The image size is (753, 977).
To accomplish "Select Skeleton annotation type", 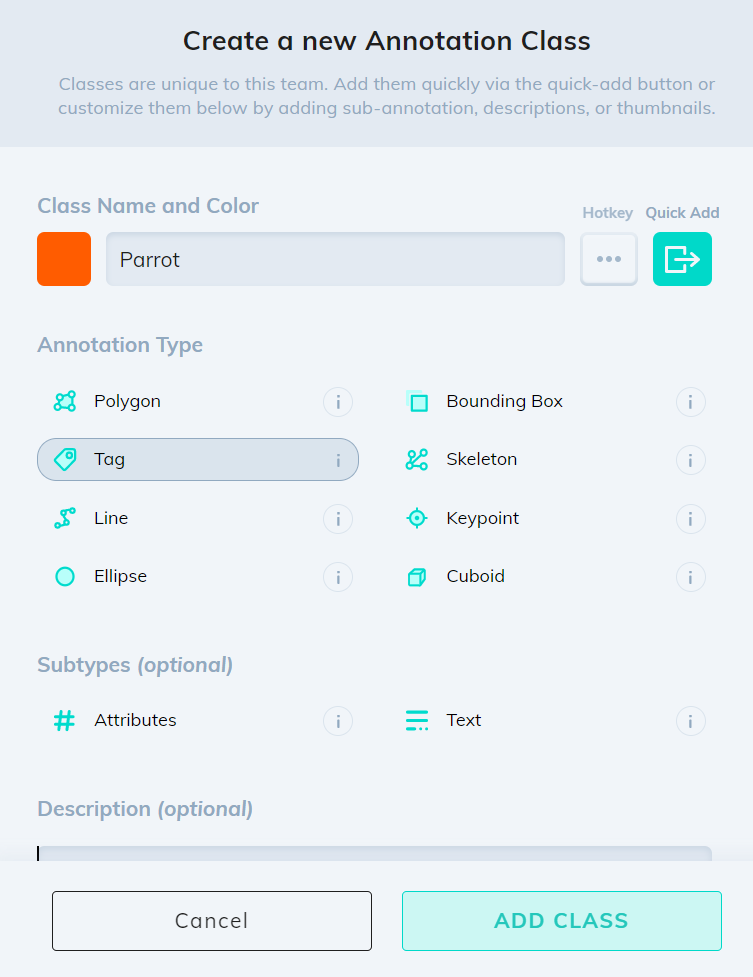I will [x=481, y=460].
